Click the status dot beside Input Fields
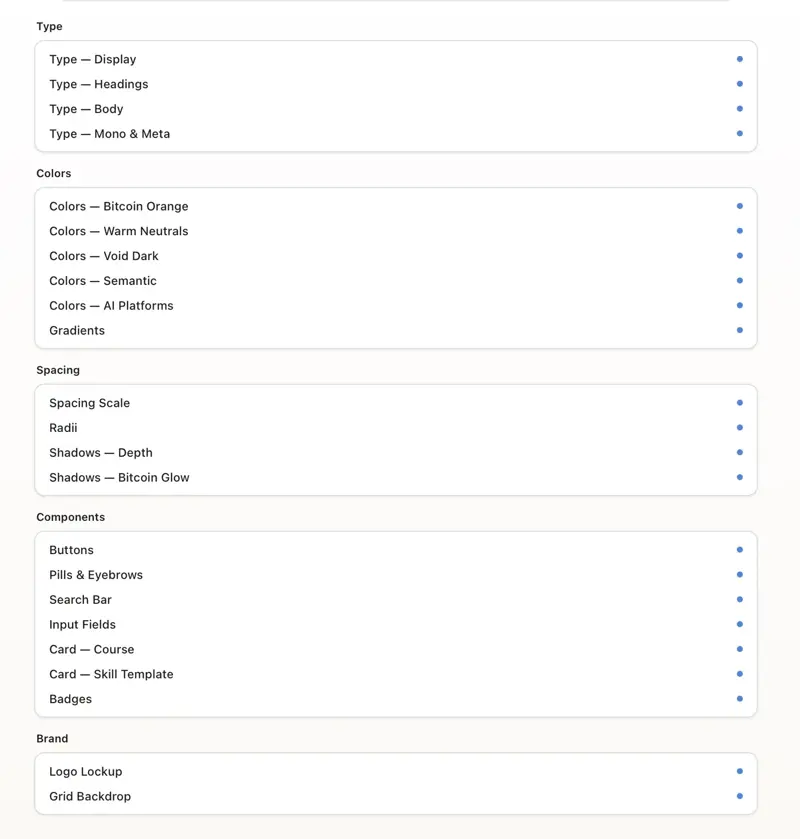This screenshot has width=800, height=839. 740,624
